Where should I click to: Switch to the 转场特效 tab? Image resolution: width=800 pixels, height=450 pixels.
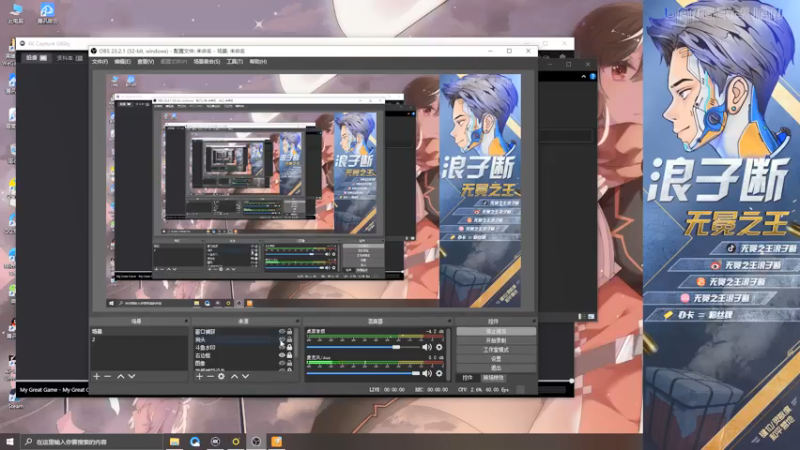point(493,378)
